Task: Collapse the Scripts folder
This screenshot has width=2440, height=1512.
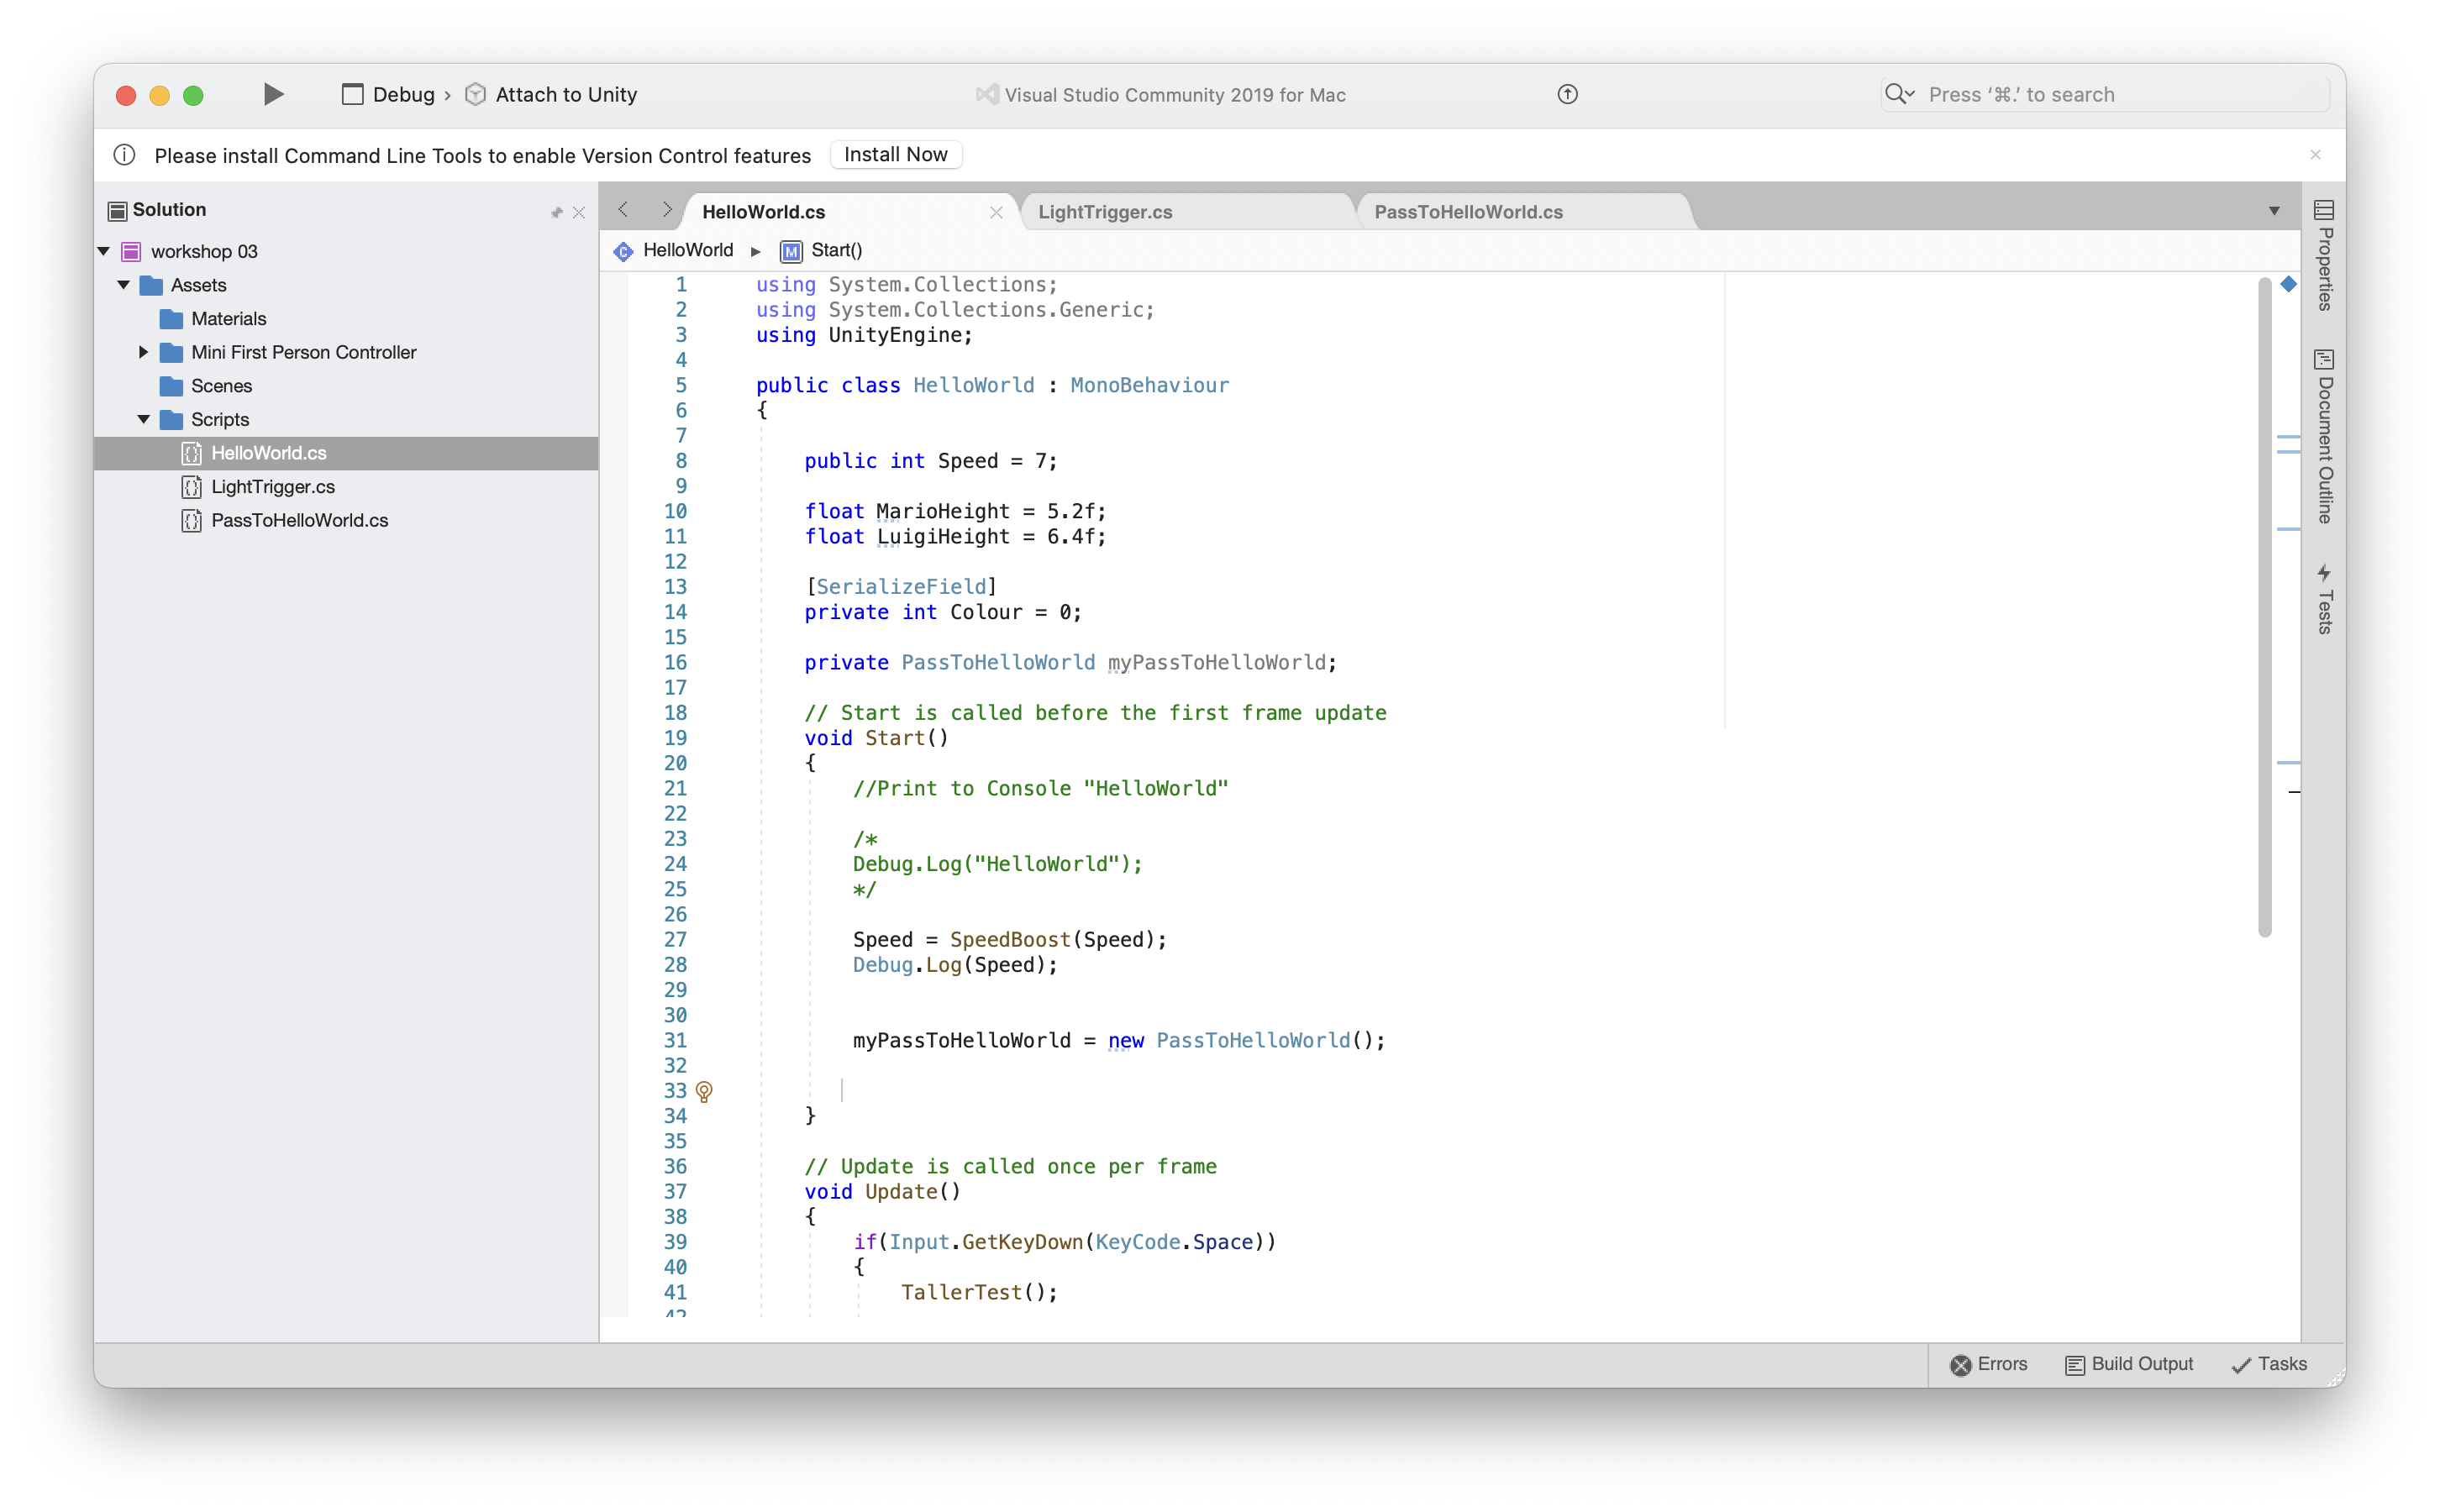Action: click(143, 419)
